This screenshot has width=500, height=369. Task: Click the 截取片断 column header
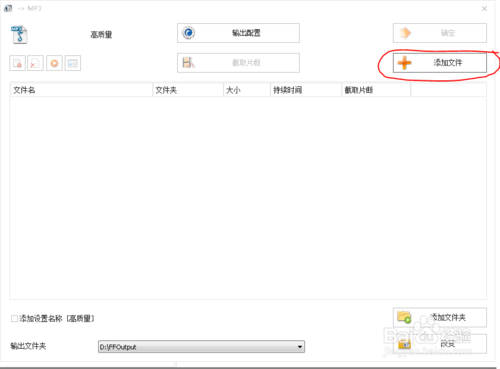click(376, 90)
